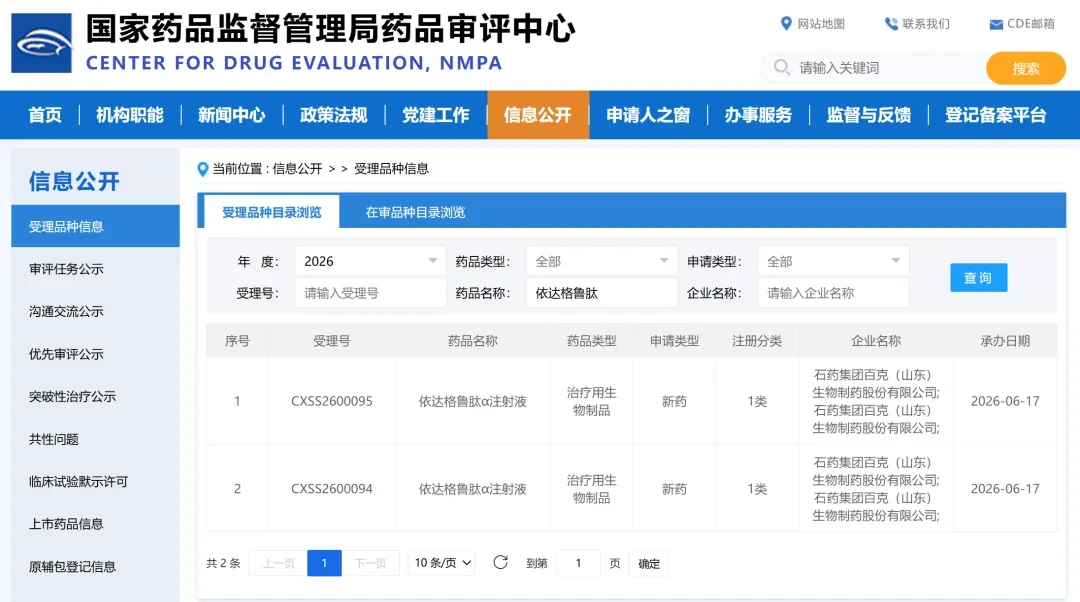Switch to 在审品种目录浏览 tab
Screen dimensions: 1080x602
[x=415, y=212]
